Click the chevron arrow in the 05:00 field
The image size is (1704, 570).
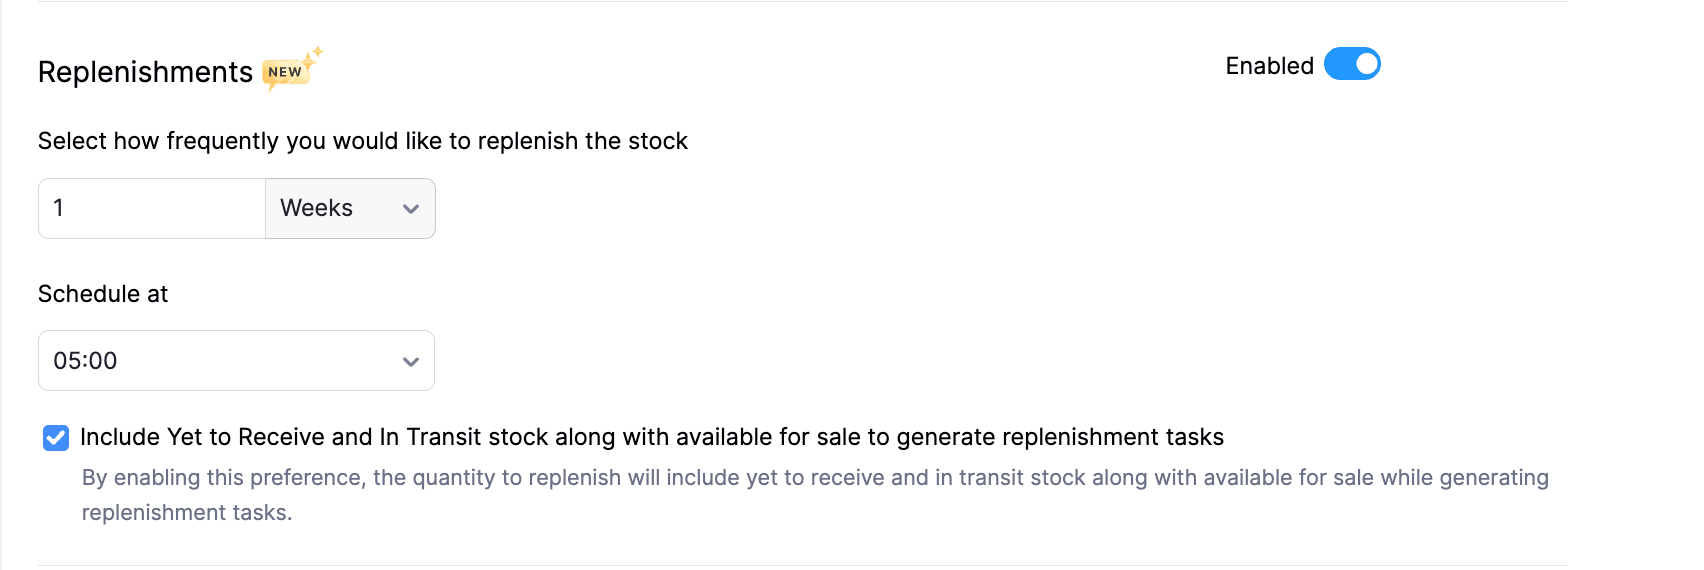tap(410, 361)
